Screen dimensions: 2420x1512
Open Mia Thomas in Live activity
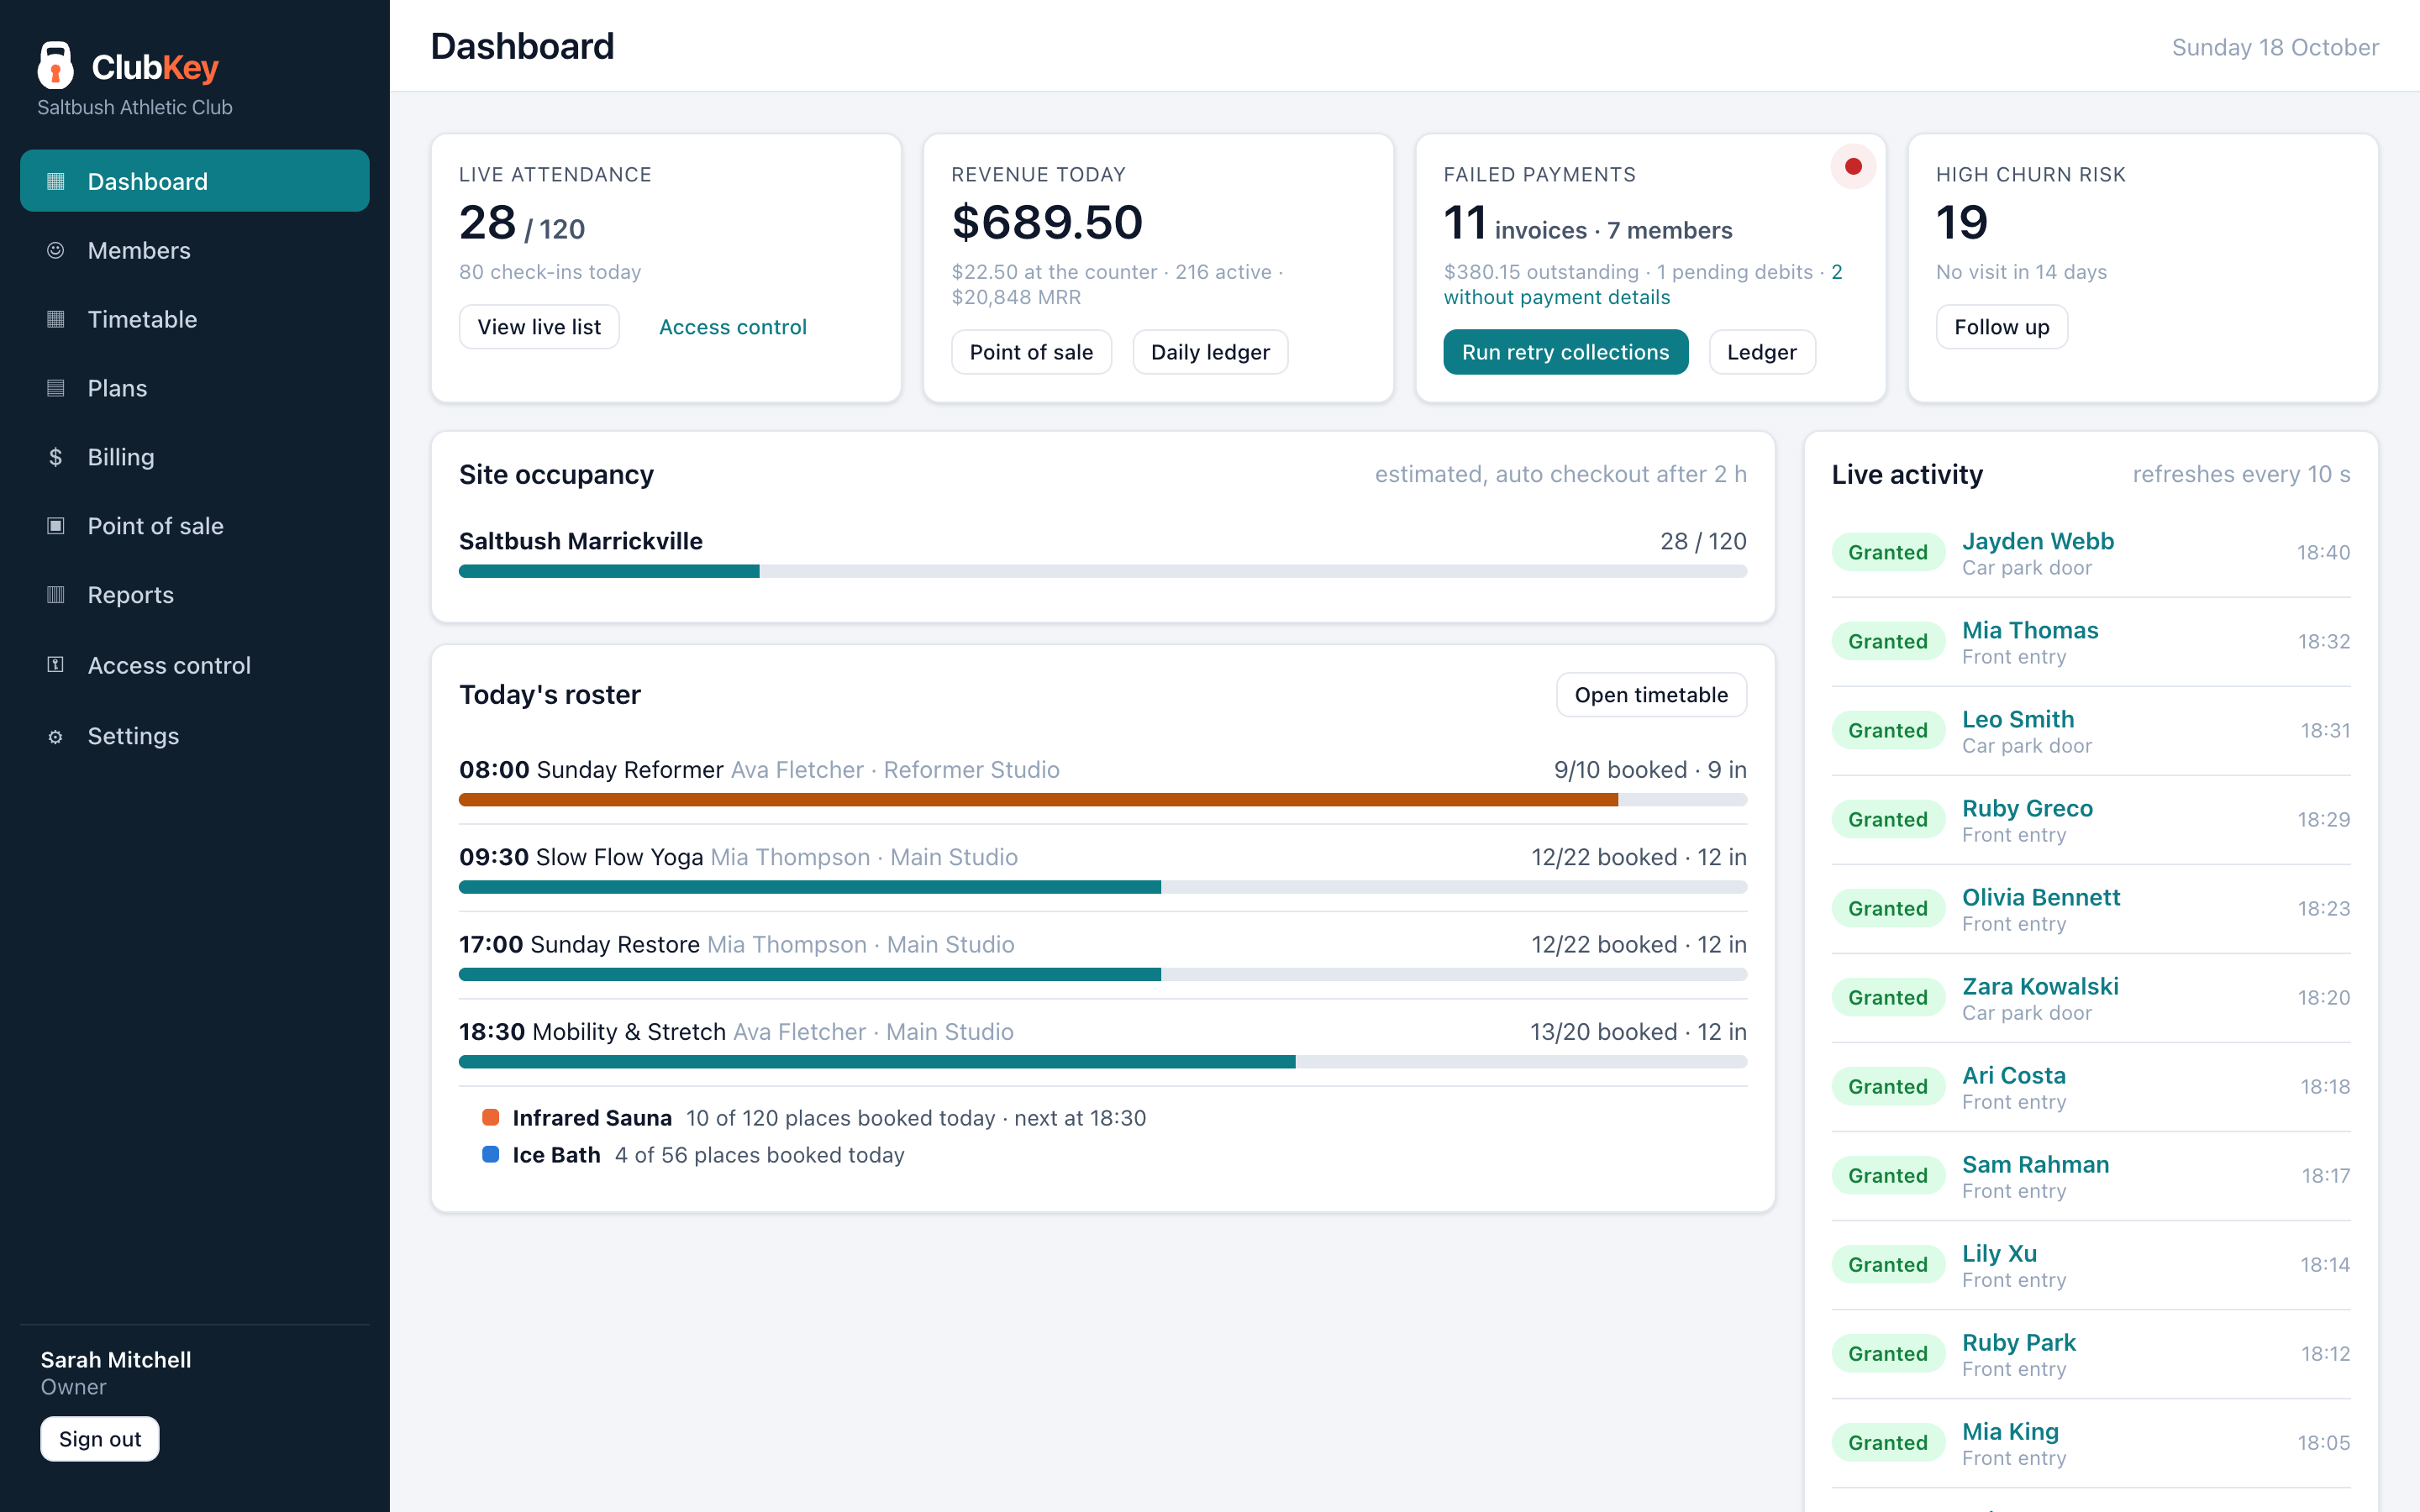pos(2030,630)
